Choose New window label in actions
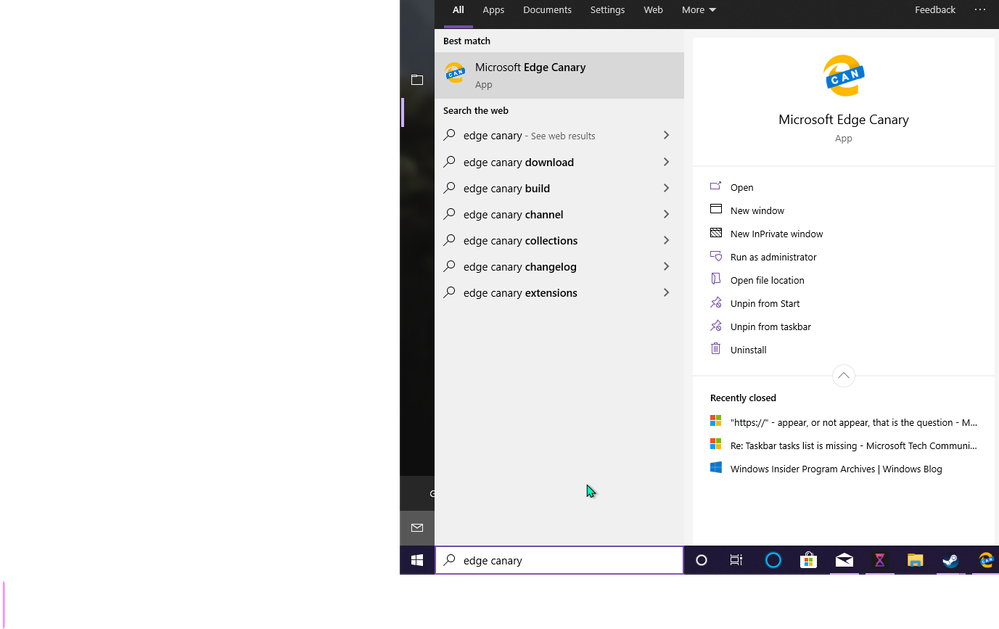This screenshot has height=629, width=999. click(x=757, y=210)
